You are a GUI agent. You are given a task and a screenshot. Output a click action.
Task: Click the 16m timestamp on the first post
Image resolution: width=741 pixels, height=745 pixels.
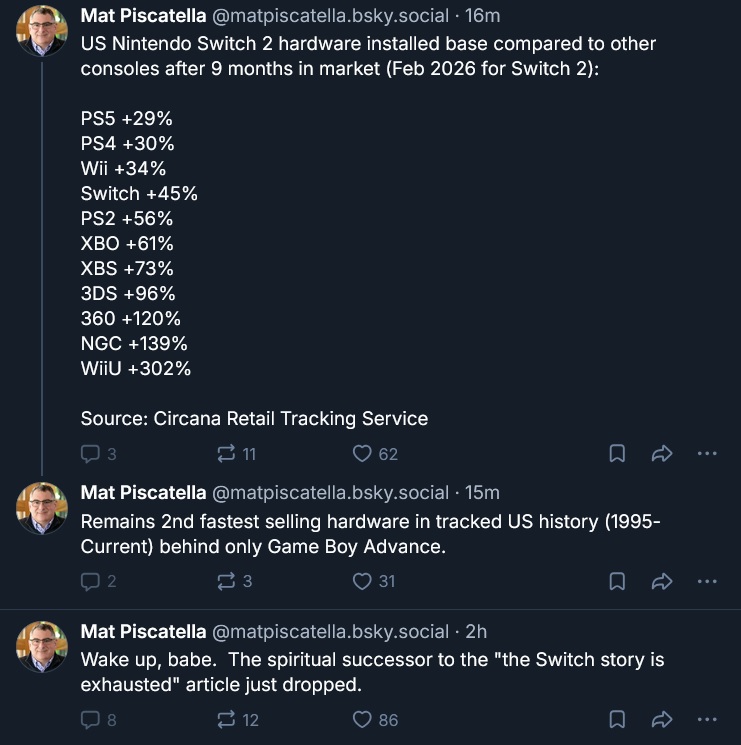[x=483, y=17]
